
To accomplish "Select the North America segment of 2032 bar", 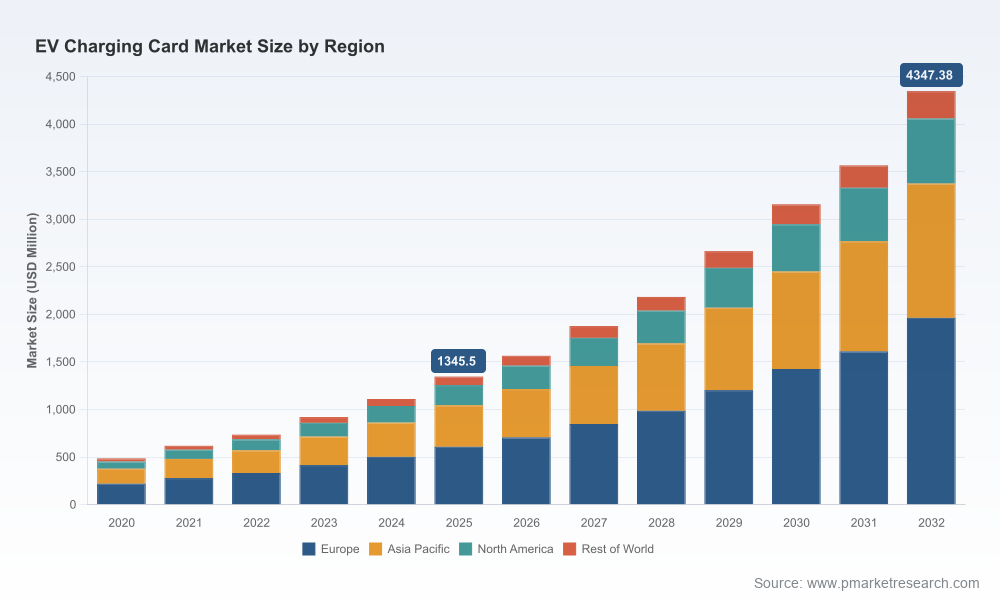I will click(931, 152).
